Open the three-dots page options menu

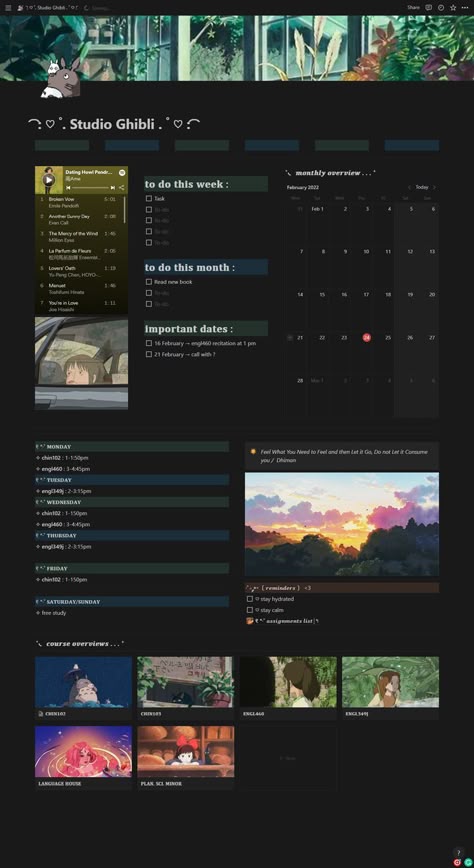[465, 8]
